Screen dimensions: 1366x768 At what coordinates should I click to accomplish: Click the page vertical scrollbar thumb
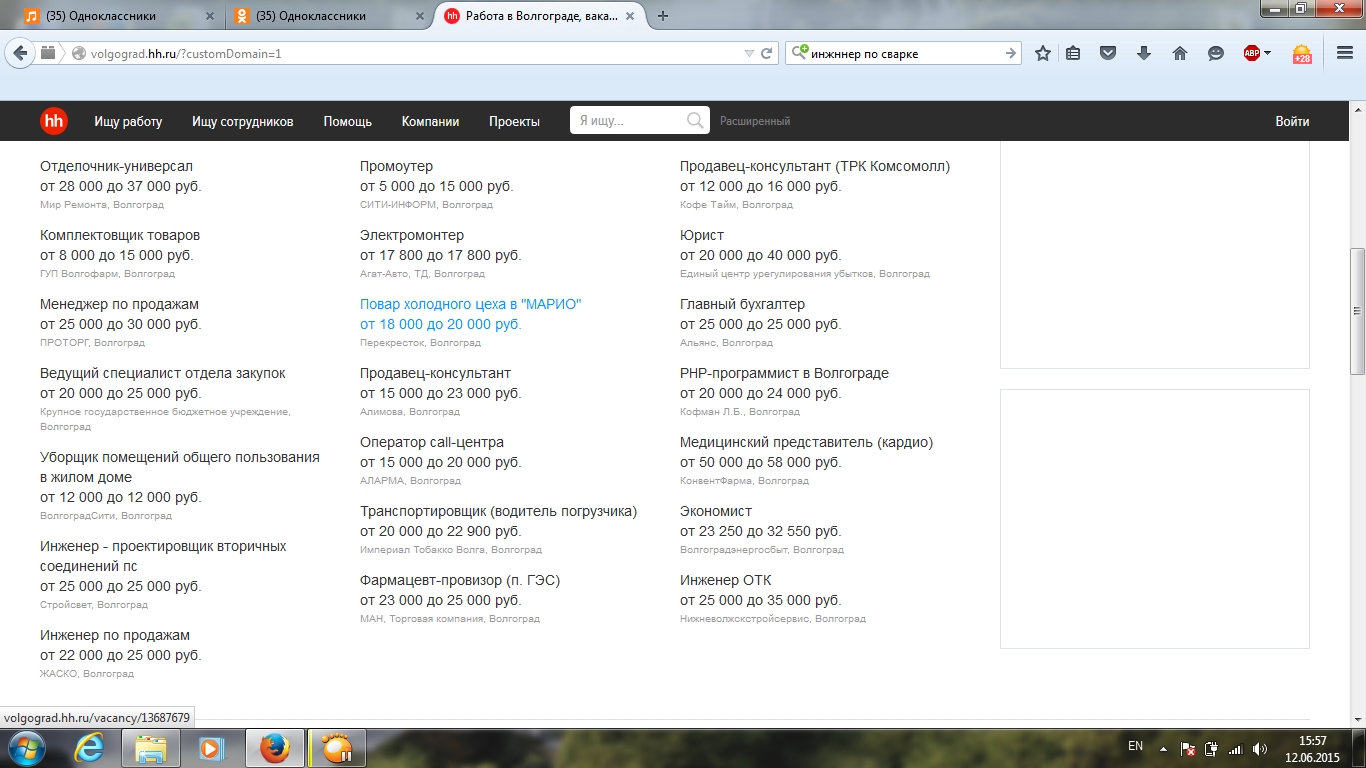[1357, 312]
